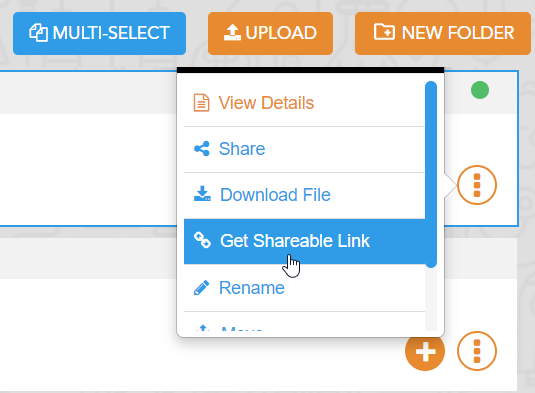Viewport: 535px width, 393px height.
Task: Click the New Folder plus-folder icon
Action: pyautogui.click(x=384, y=32)
